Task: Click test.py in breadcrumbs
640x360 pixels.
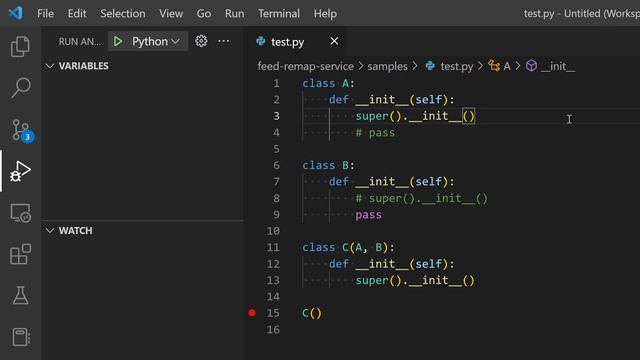Action: pos(456,66)
